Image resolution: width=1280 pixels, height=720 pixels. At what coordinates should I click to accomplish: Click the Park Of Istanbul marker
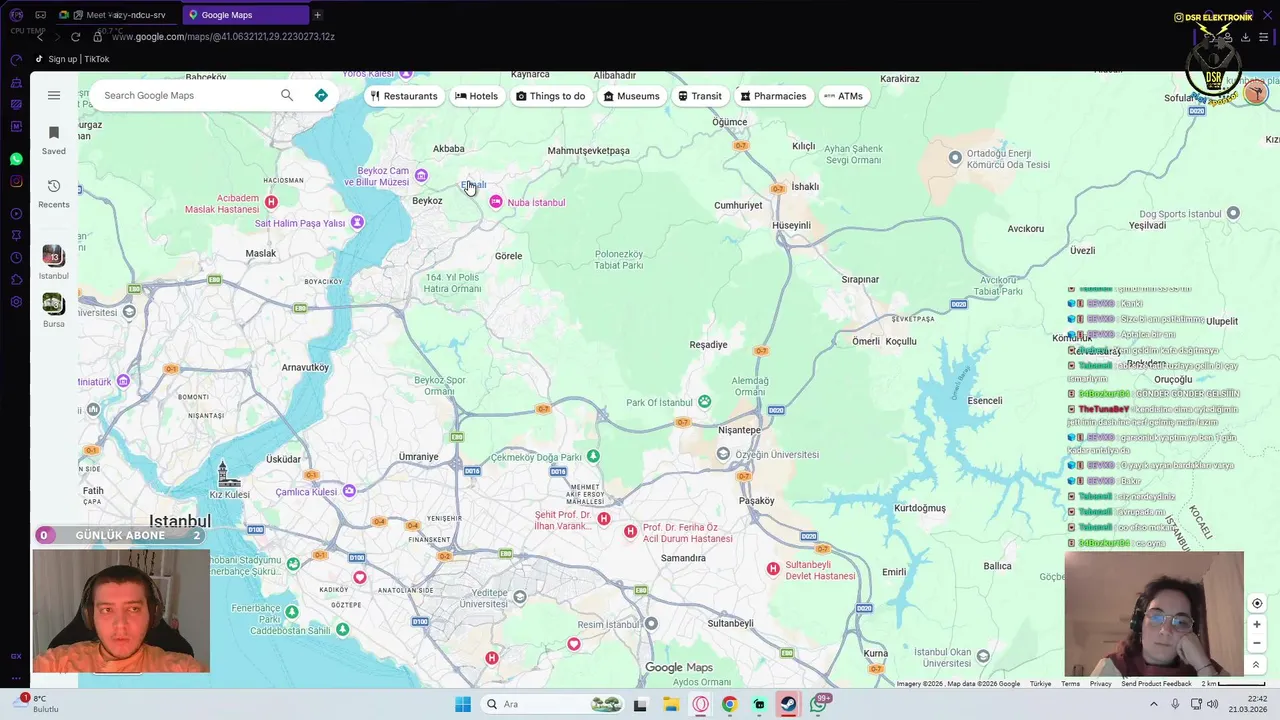705,402
